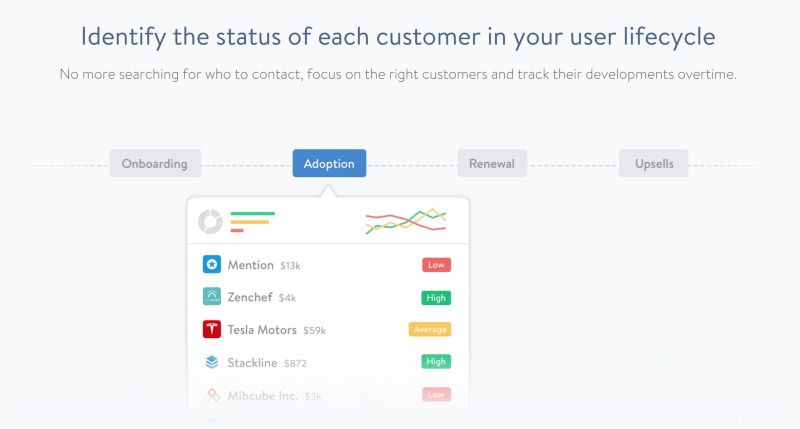The image size is (800, 429).
Task: Click the Low badge for Mibcube Inc.
Action: coord(436,395)
